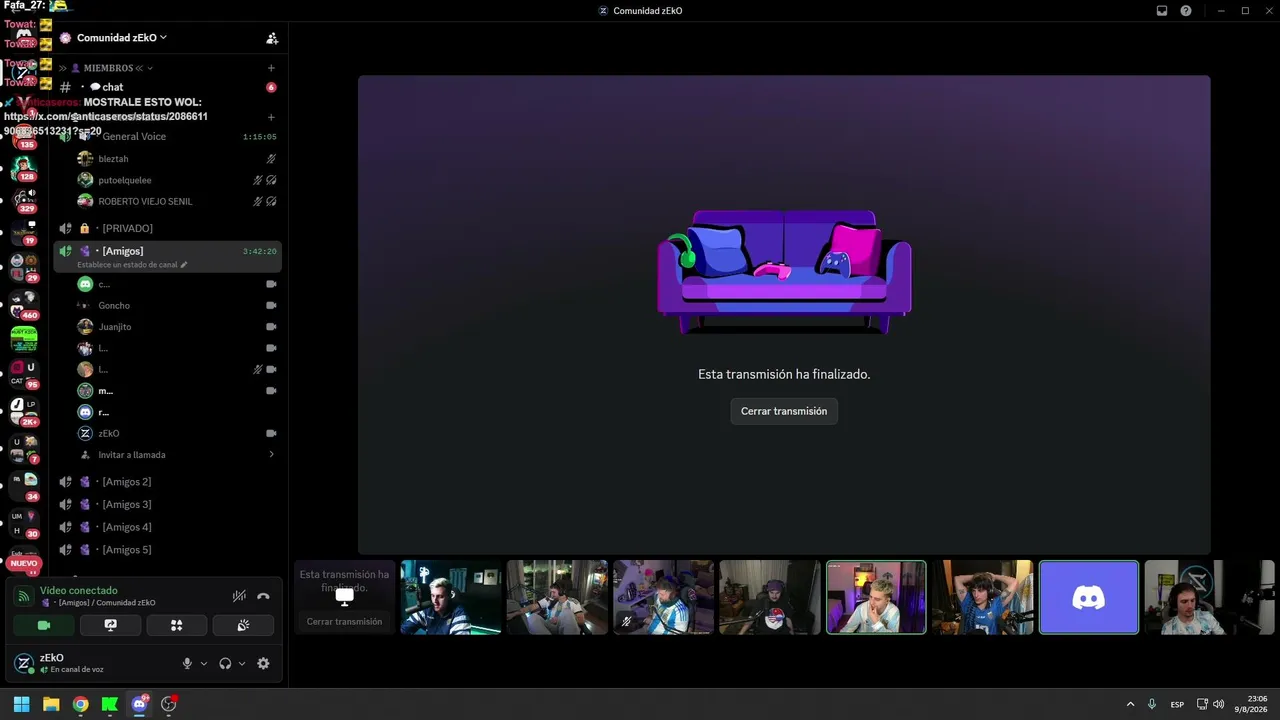Edit the channel status pencil text
The height and width of the screenshot is (720, 1280).
132,265
